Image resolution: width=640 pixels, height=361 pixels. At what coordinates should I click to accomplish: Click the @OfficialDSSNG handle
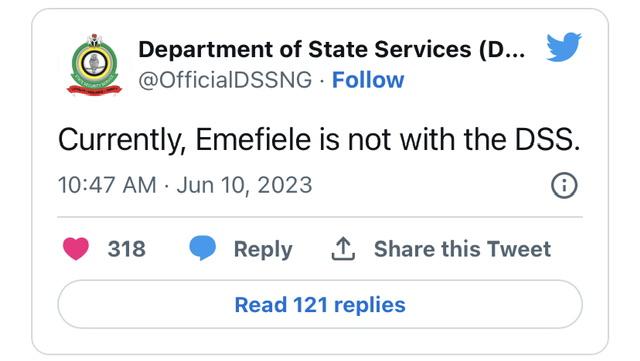pos(225,80)
